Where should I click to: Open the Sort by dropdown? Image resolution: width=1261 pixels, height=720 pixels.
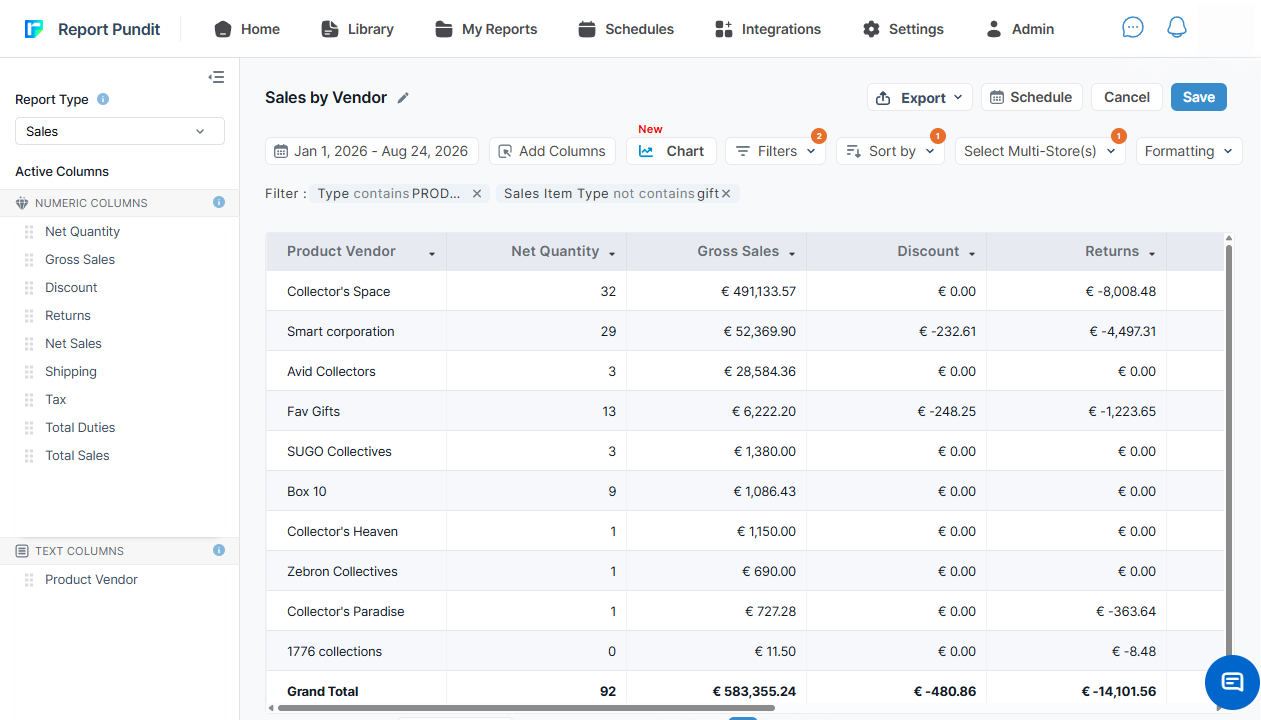(x=890, y=151)
